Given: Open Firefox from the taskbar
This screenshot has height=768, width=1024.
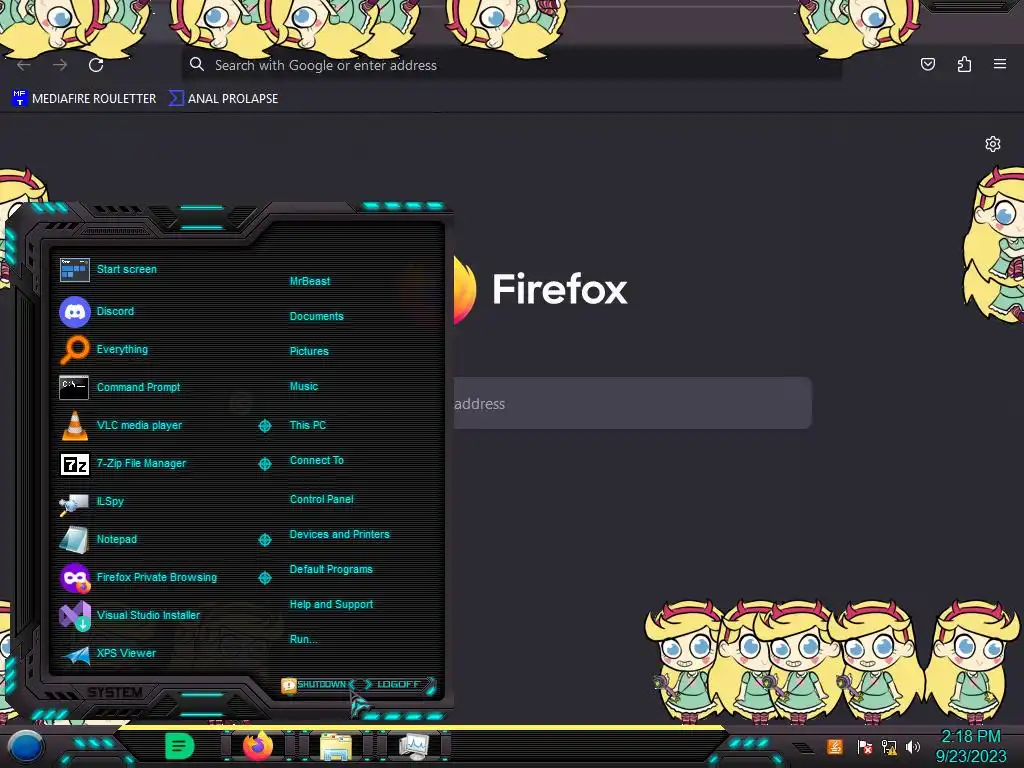Looking at the screenshot, I should click(x=258, y=746).
